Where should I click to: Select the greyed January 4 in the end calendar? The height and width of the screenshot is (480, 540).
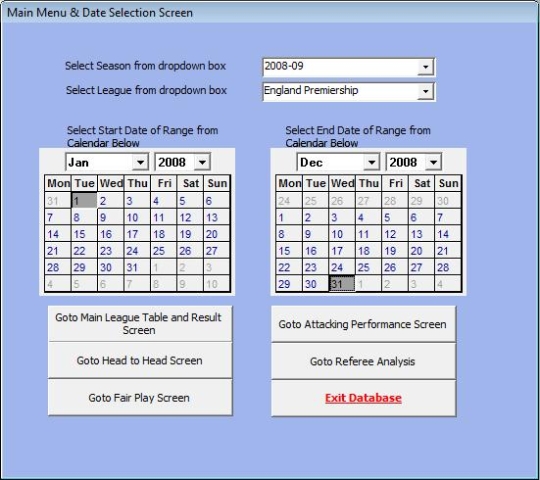tap(448, 284)
